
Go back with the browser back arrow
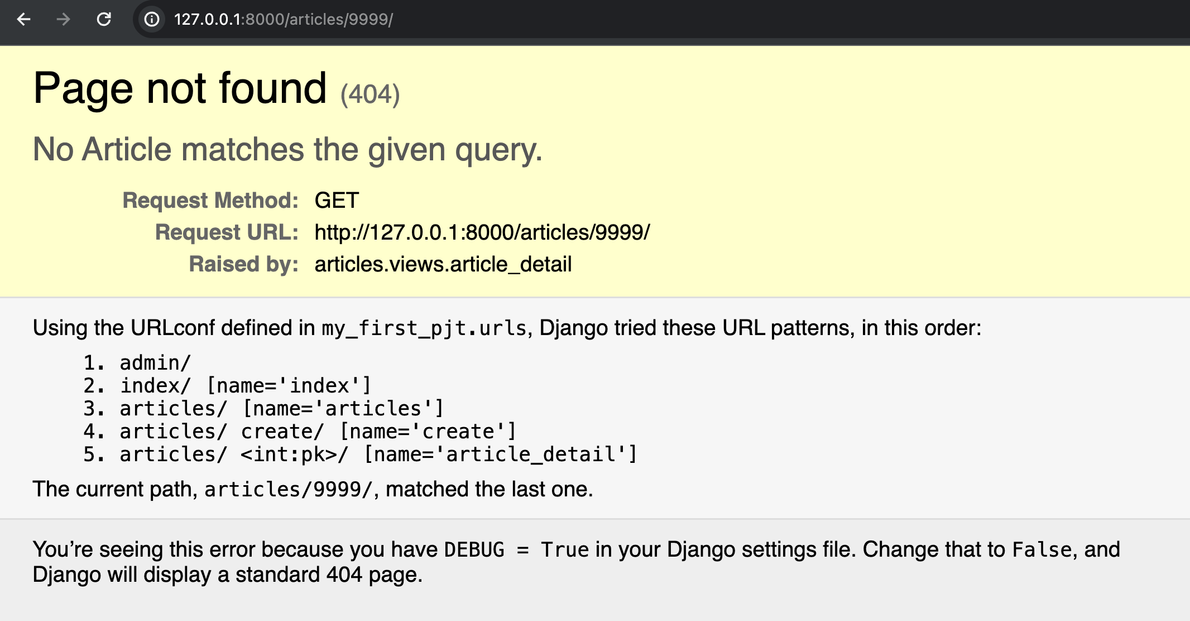click(24, 19)
